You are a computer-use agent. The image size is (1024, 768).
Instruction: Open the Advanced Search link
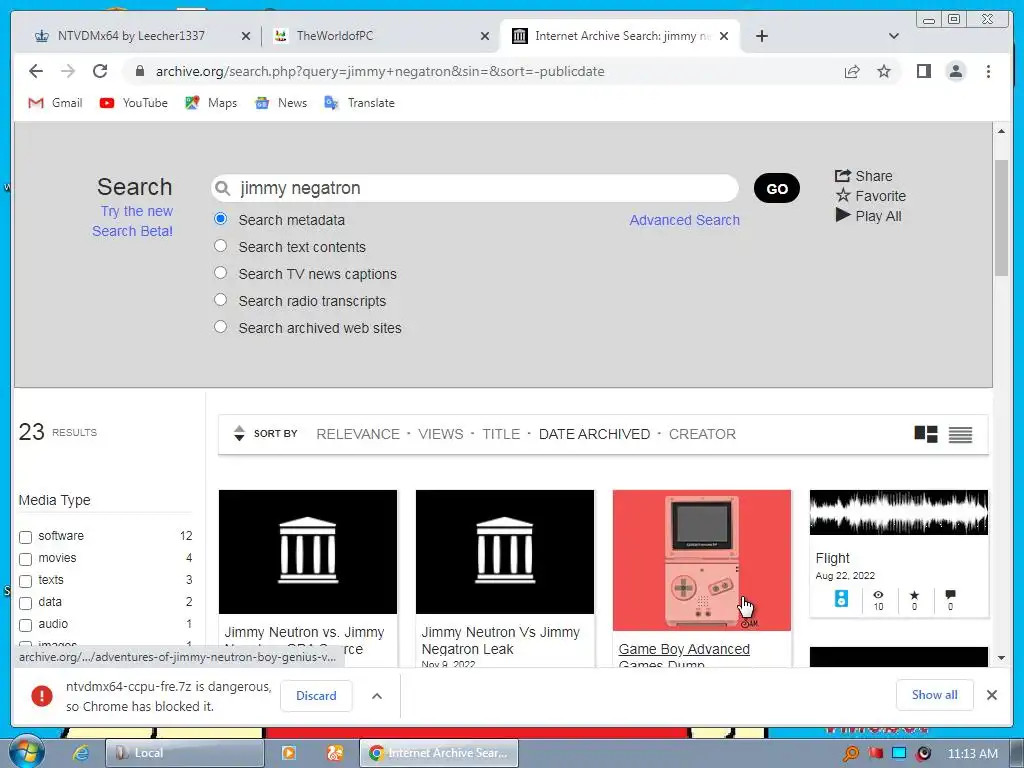(684, 220)
